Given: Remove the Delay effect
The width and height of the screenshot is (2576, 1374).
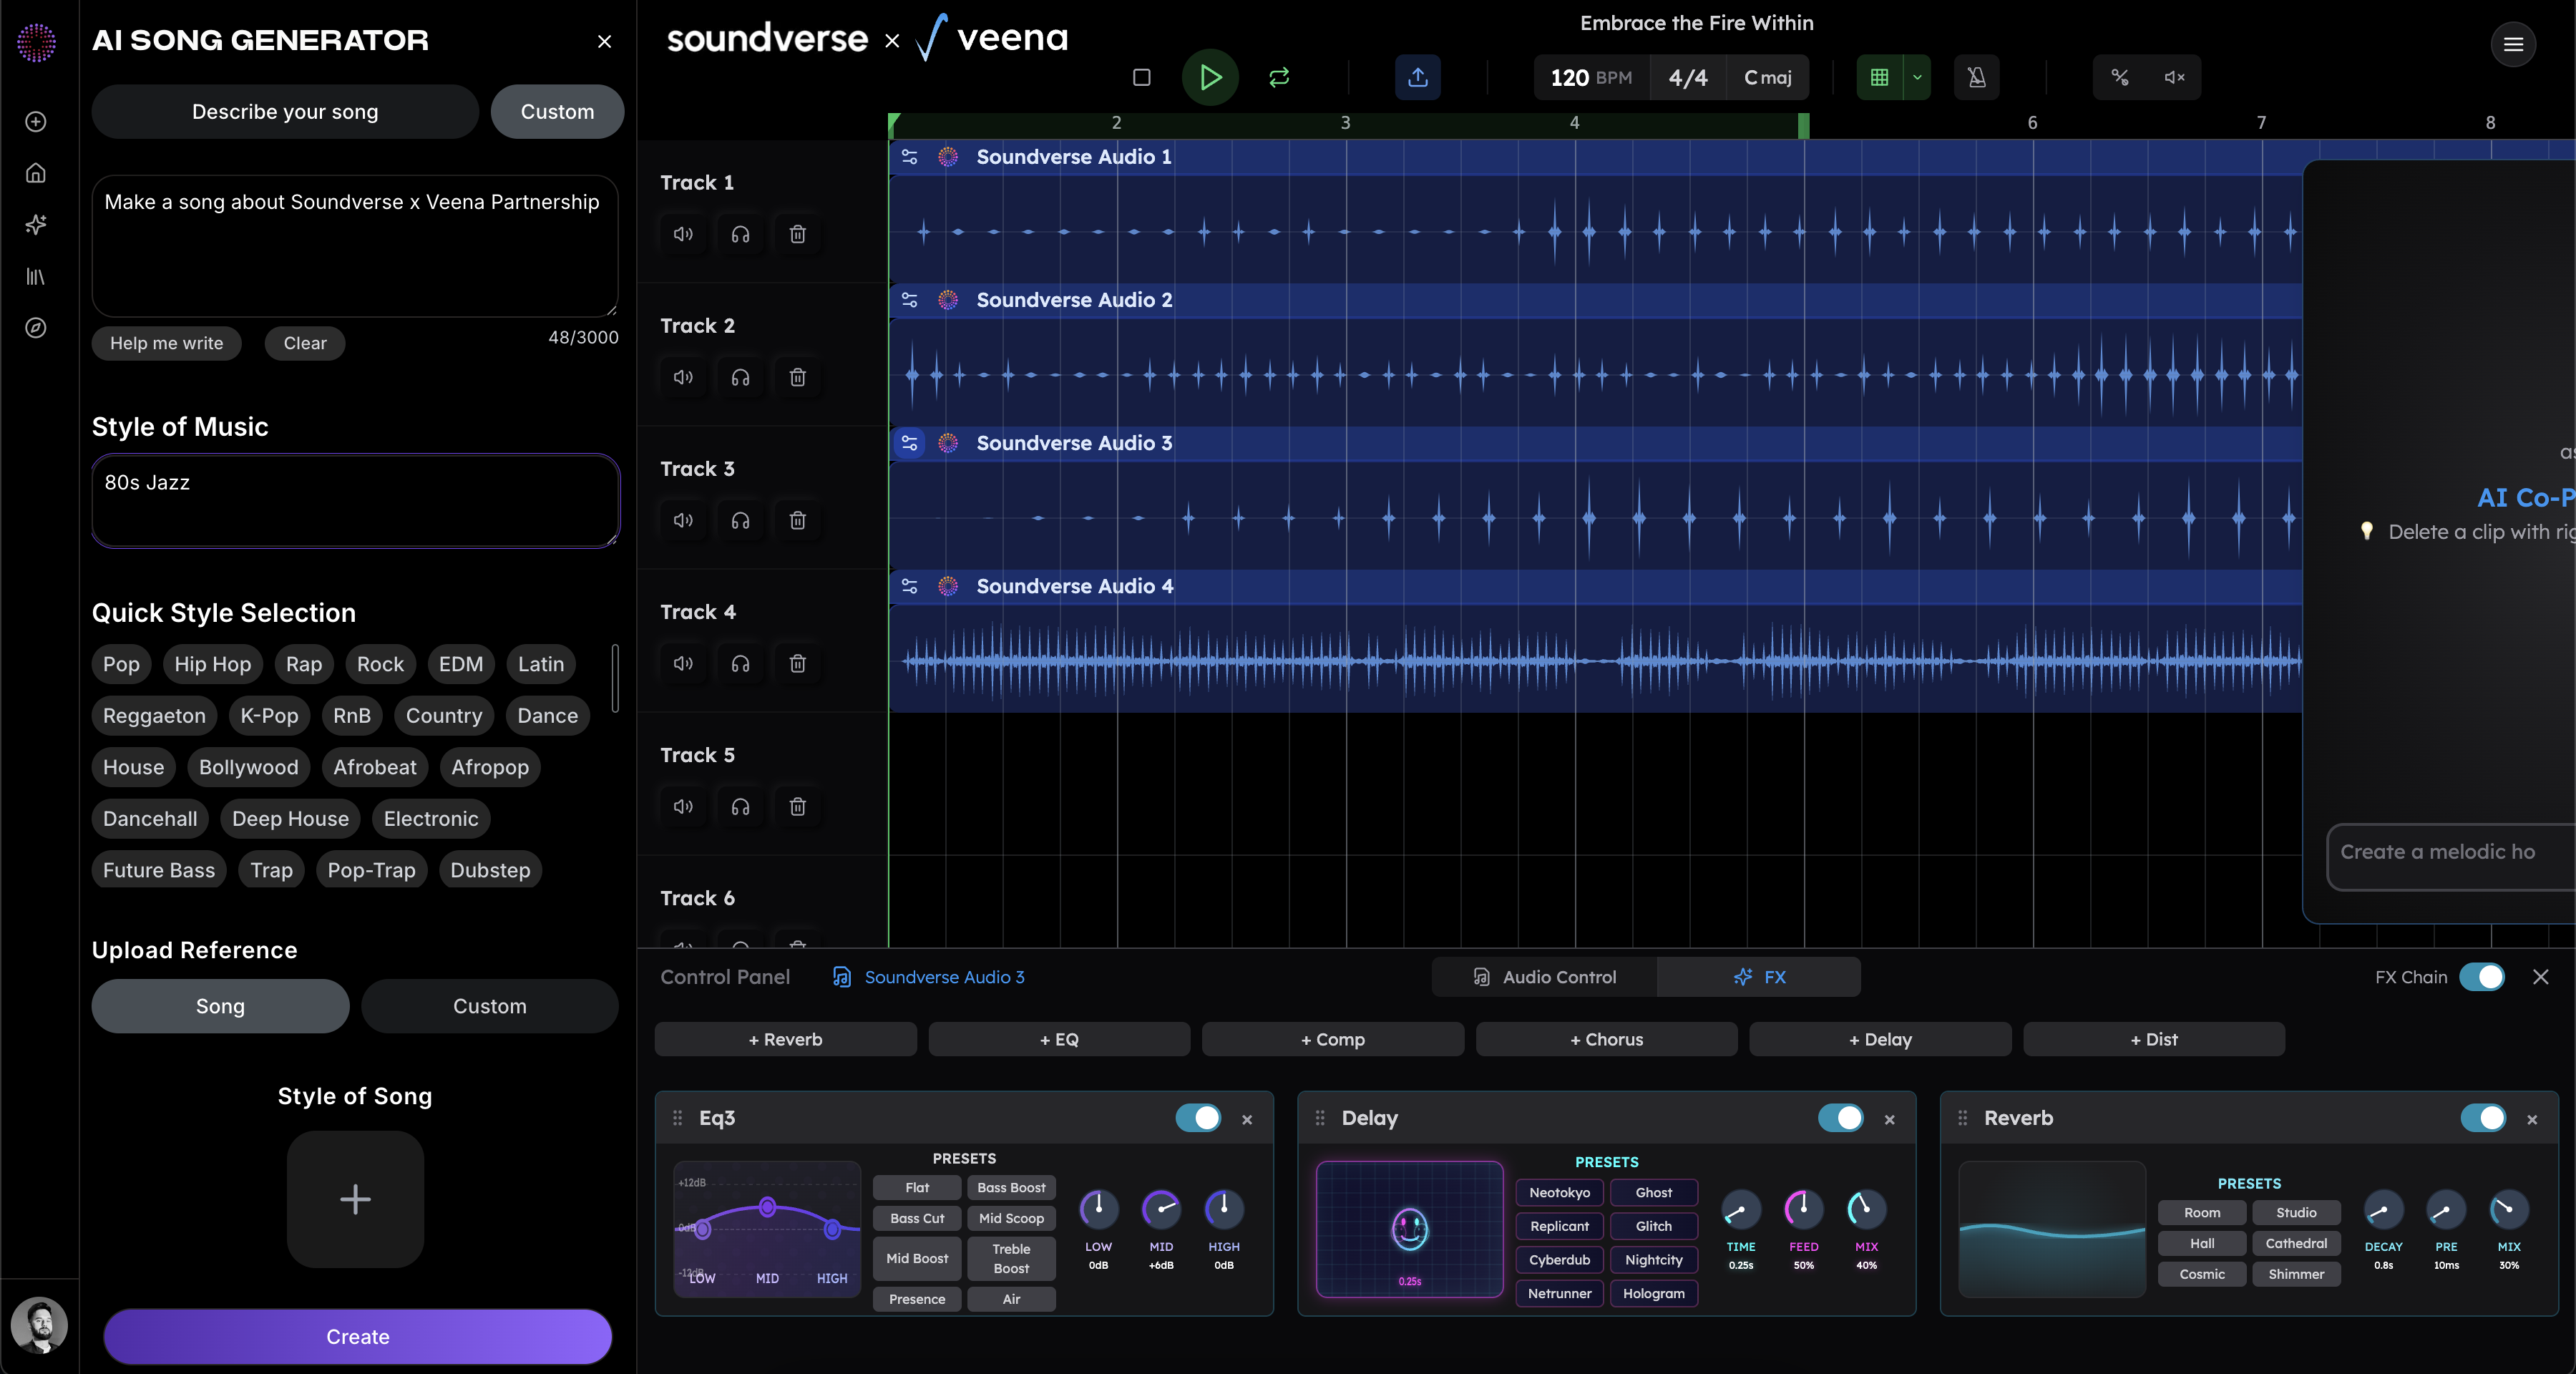Looking at the screenshot, I should coord(1889,1119).
